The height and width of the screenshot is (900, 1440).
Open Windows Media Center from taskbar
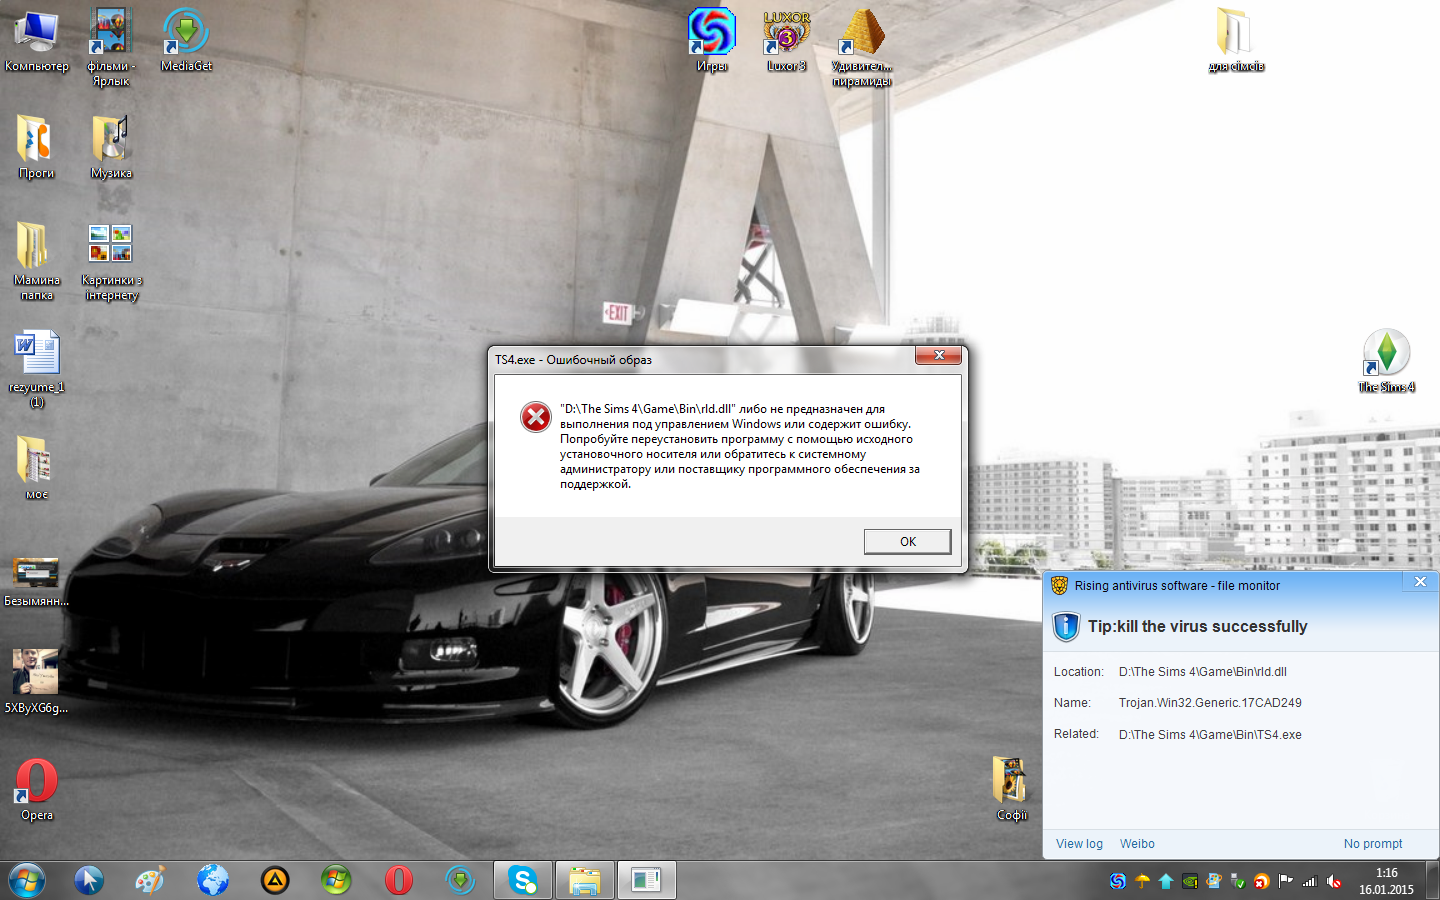pyautogui.click(x=336, y=880)
